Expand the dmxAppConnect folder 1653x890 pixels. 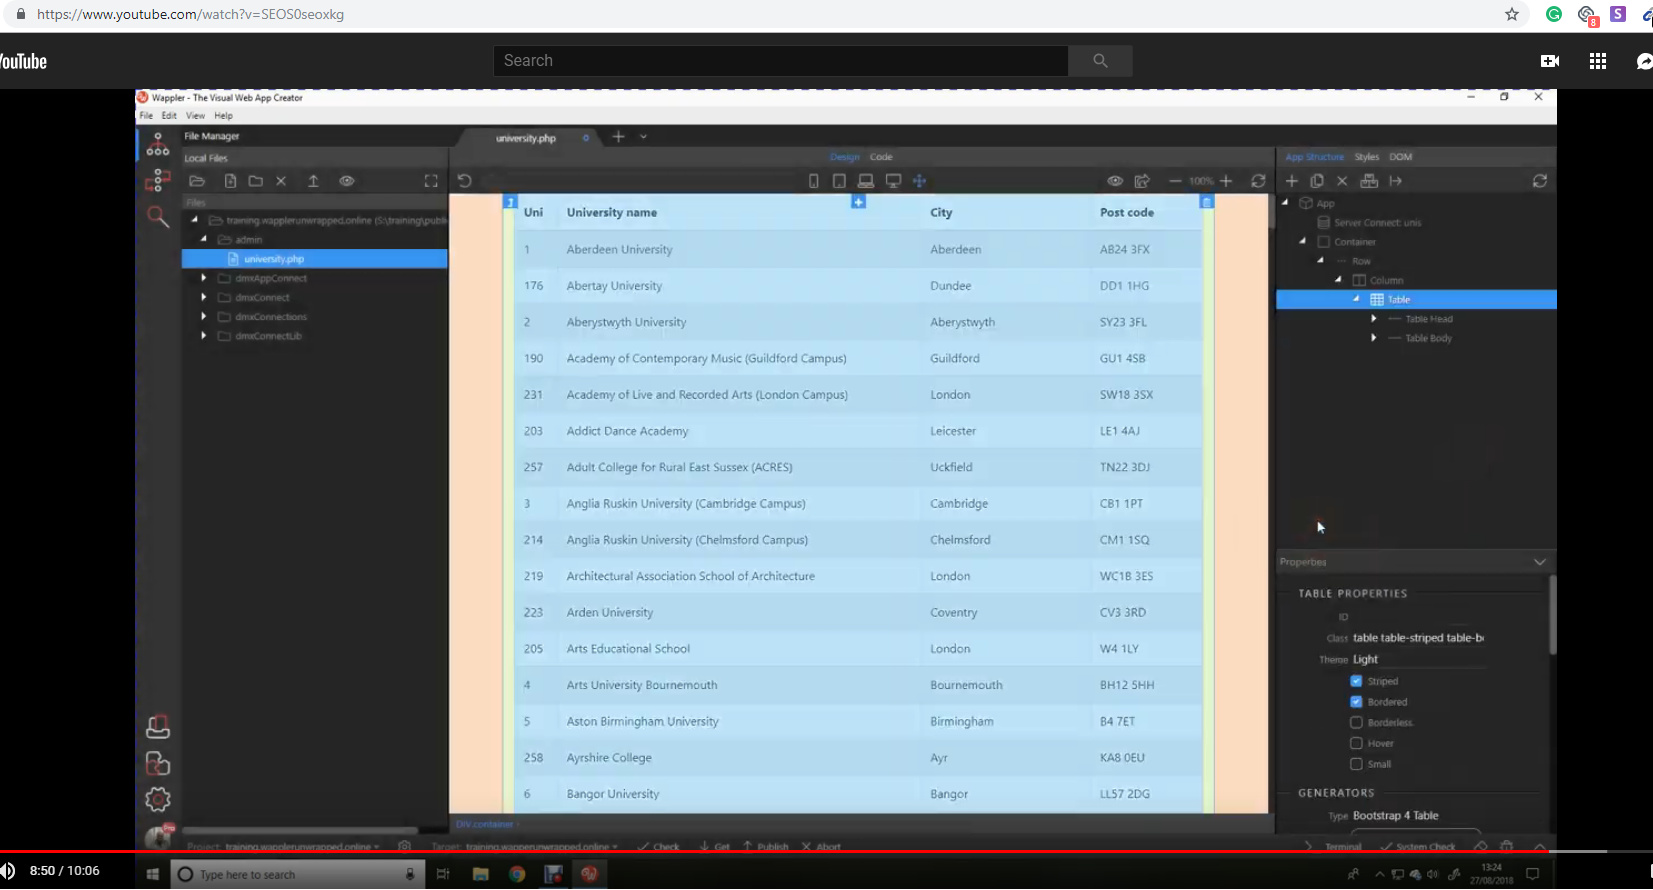coord(204,278)
